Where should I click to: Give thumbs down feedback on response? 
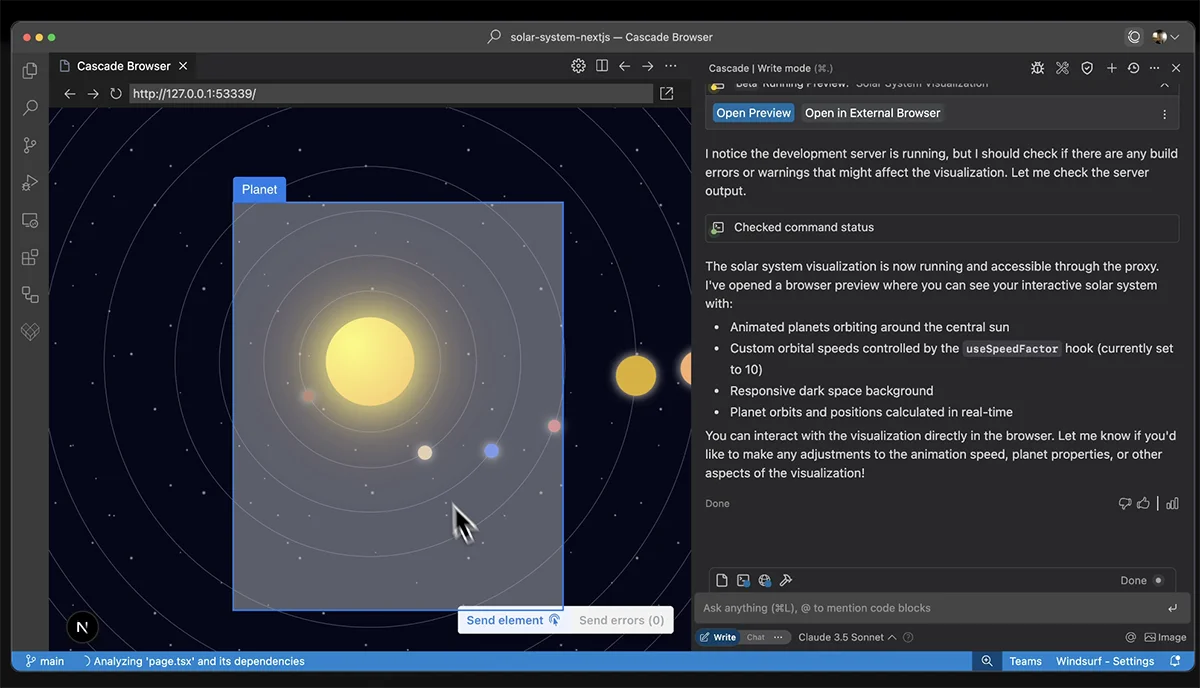1125,504
